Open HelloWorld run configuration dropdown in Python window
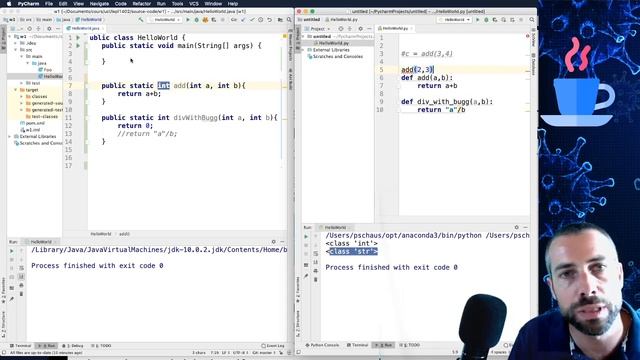The image size is (640, 360). pos(454,20)
